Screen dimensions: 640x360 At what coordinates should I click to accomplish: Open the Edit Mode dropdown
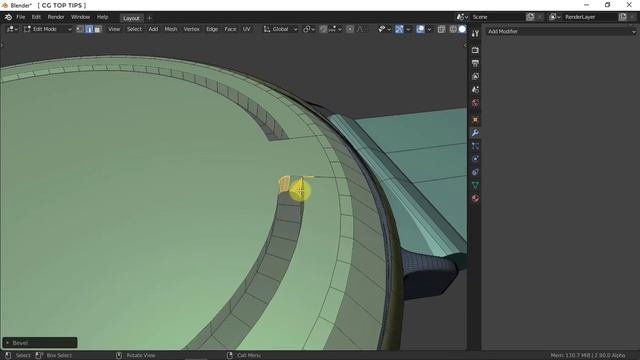click(48, 29)
